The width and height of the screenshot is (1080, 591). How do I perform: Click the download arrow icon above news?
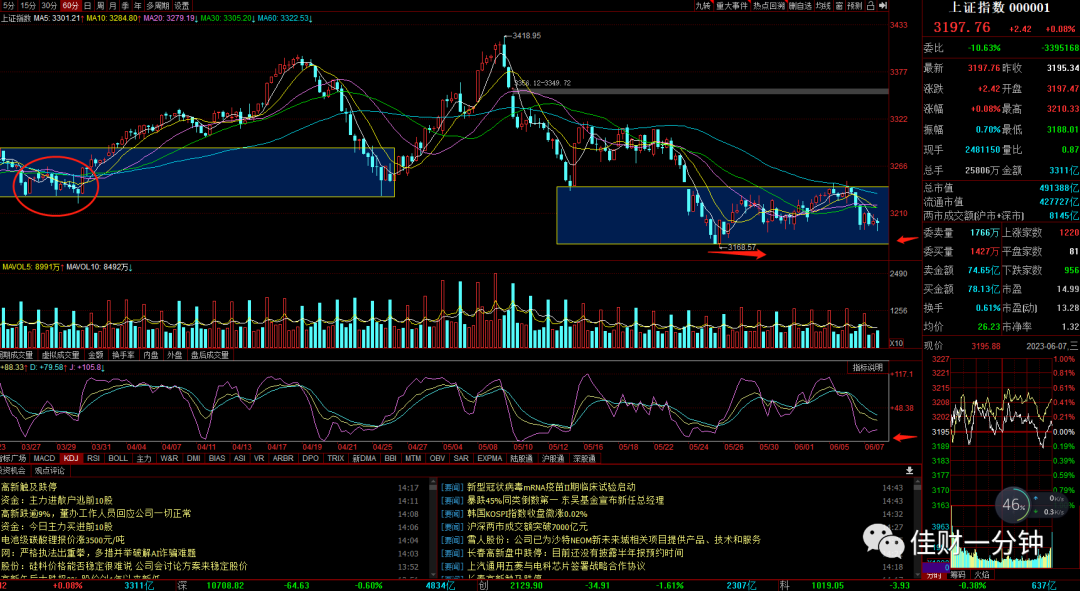(x=909, y=470)
